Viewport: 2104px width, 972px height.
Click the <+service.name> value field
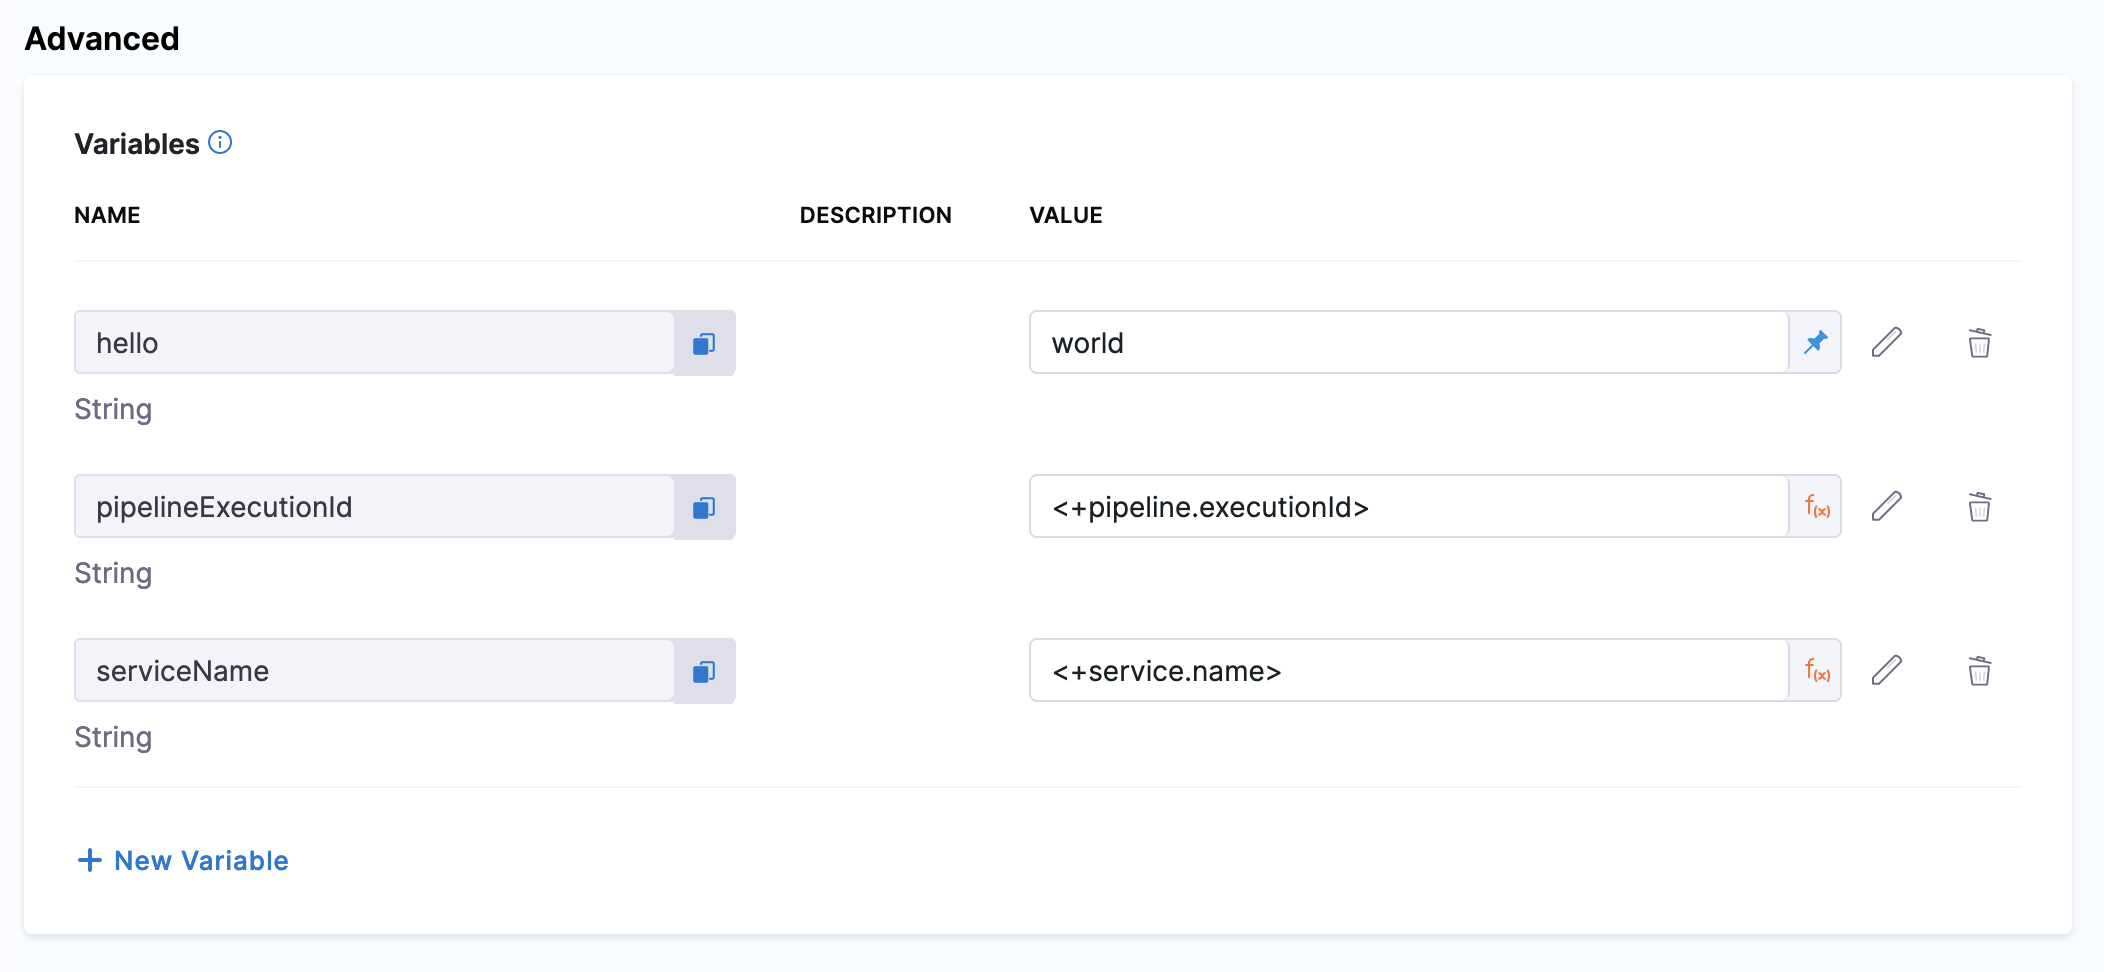point(1408,671)
